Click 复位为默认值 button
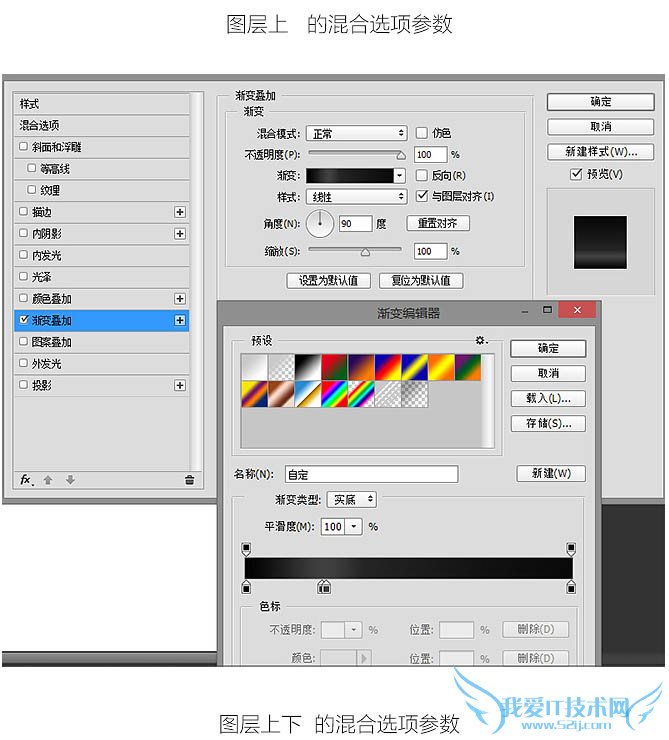Image resolution: width=669 pixels, height=740 pixels. click(421, 281)
